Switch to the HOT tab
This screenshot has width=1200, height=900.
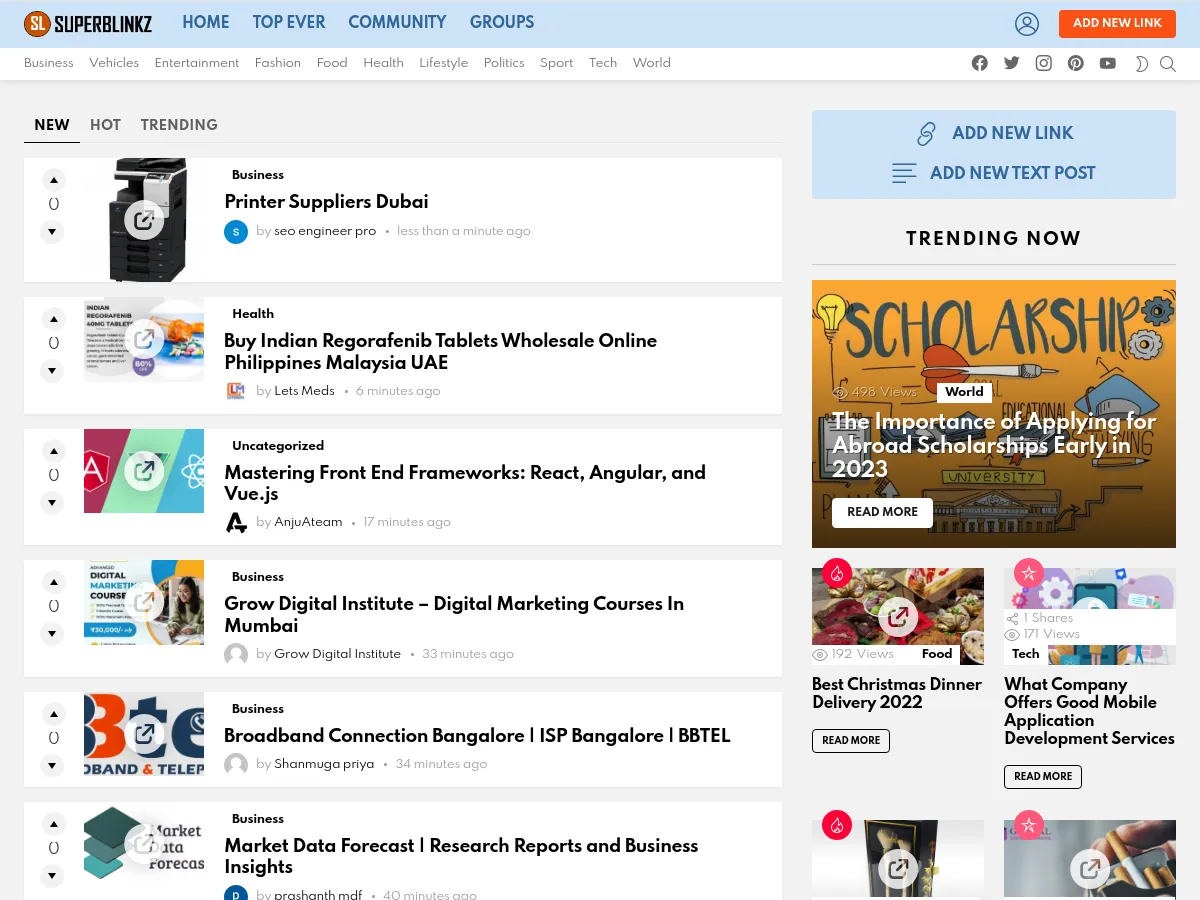(105, 126)
